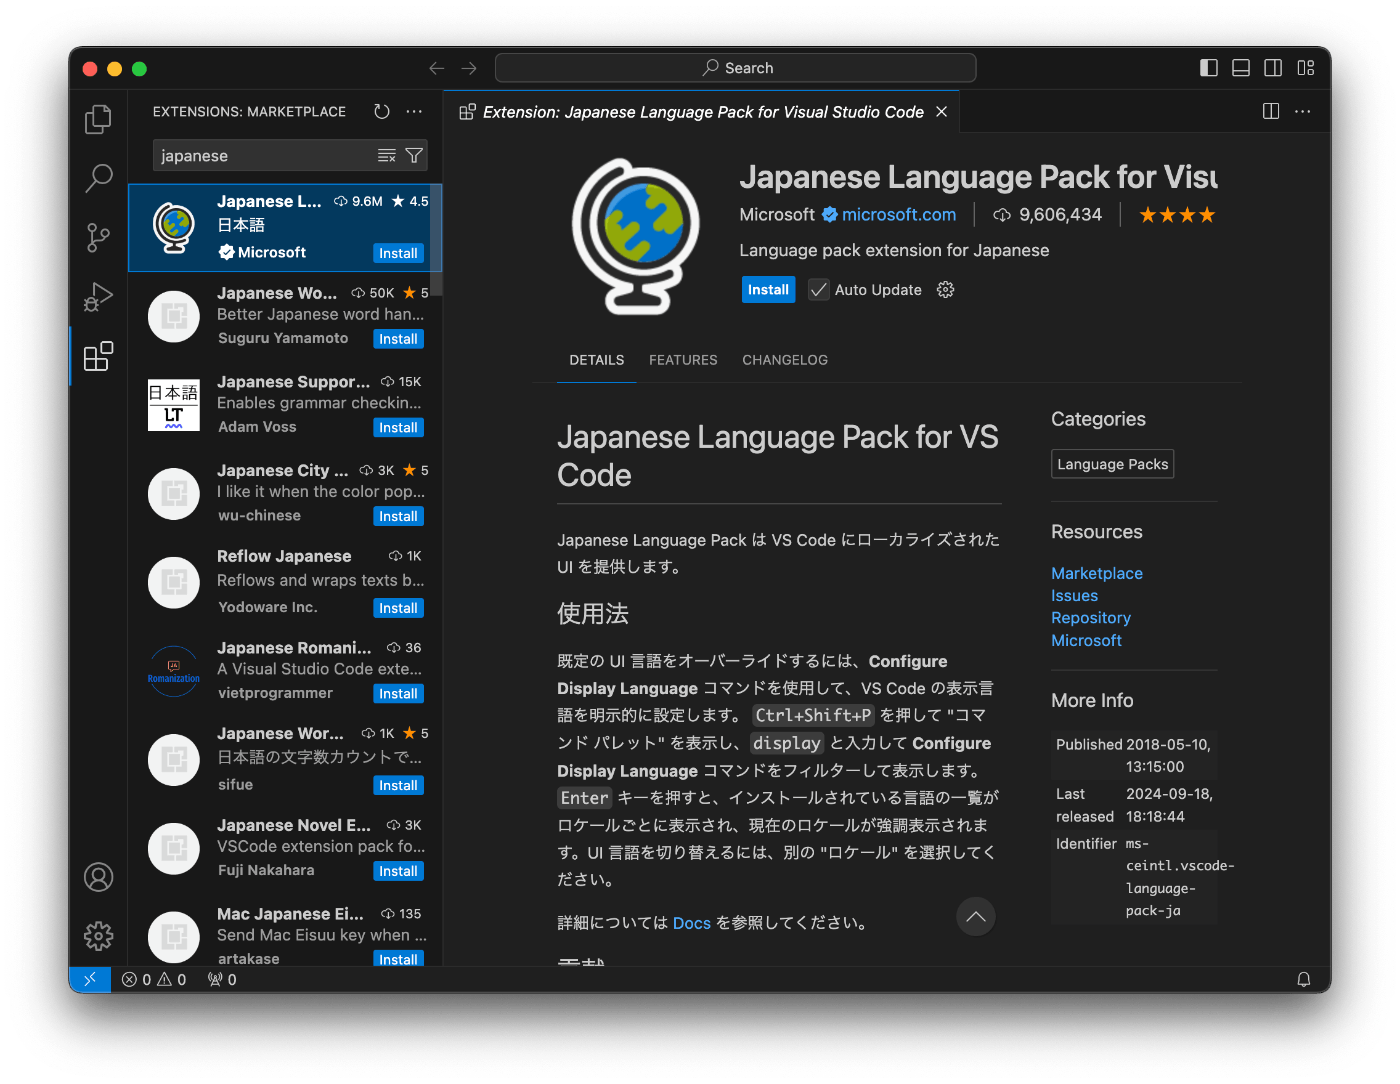
Task: Open the Manage gear in activity bar
Action: 98,936
